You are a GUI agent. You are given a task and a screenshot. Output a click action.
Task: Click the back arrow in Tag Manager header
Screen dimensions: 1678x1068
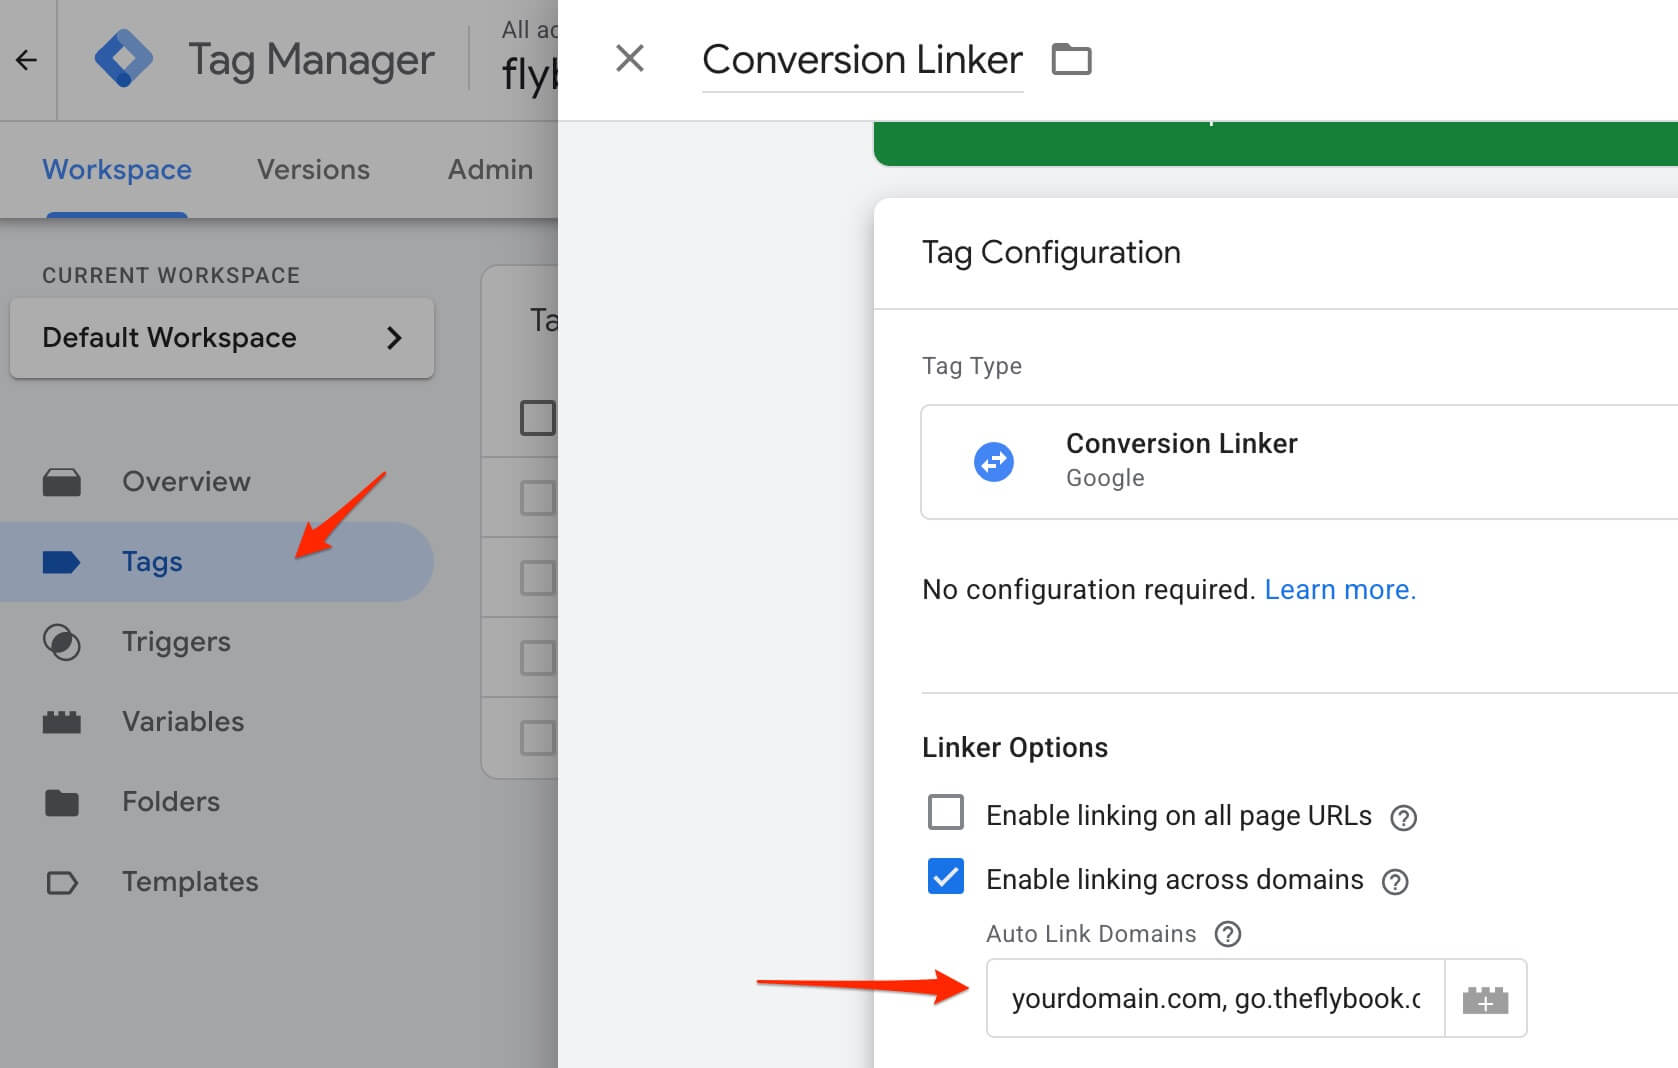[x=26, y=60]
